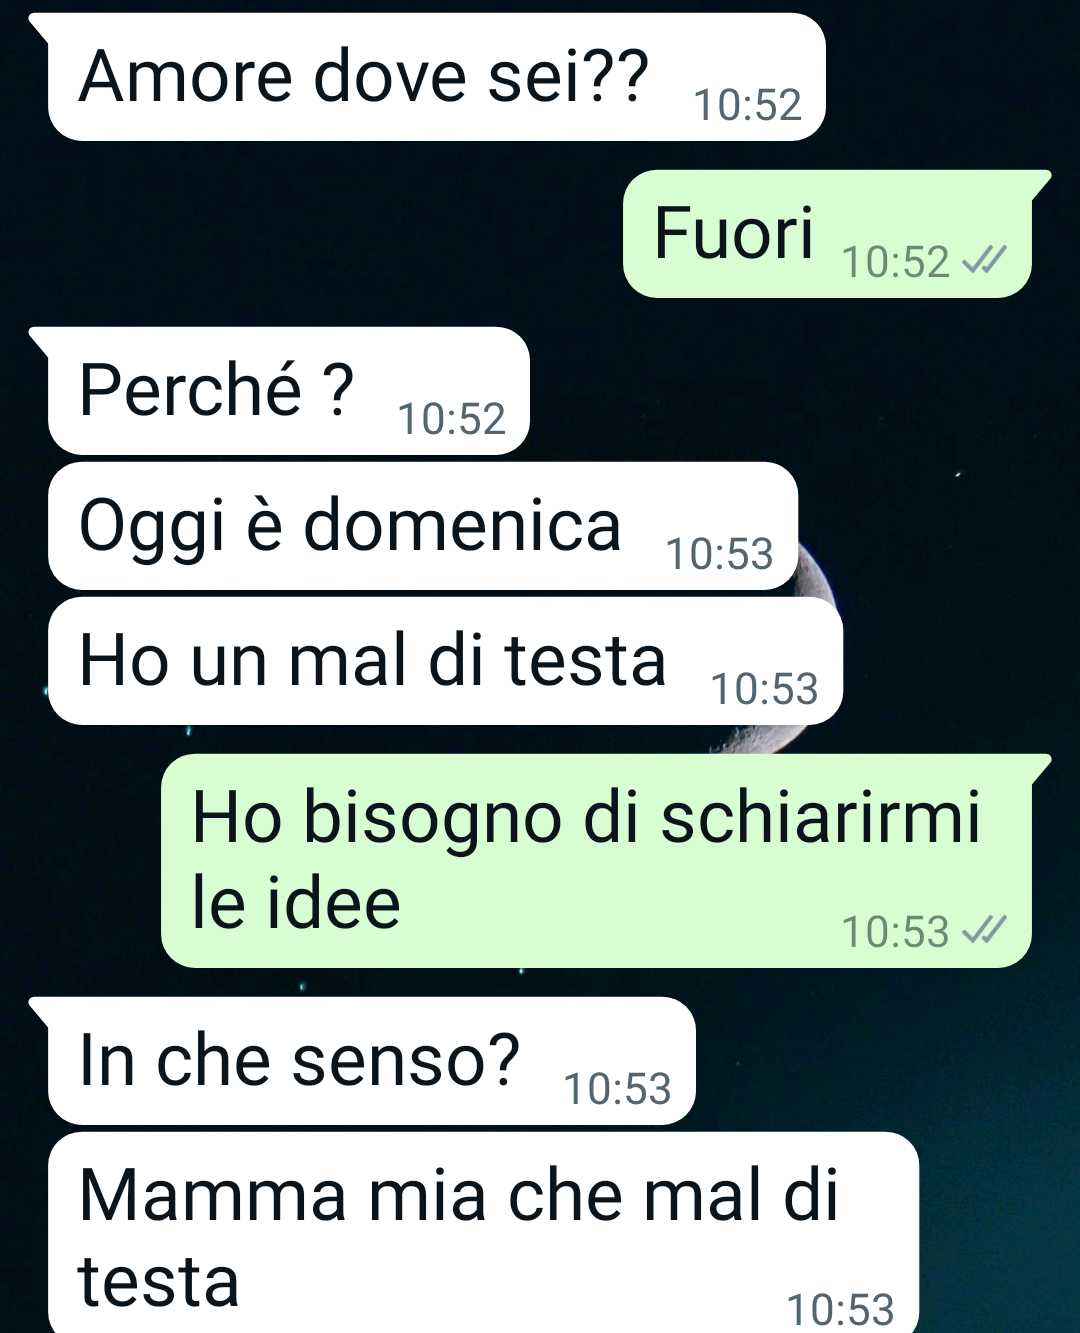Select the 'Oggi è domenica' message
Viewport: 1080px width, 1333px height.
click(423, 526)
